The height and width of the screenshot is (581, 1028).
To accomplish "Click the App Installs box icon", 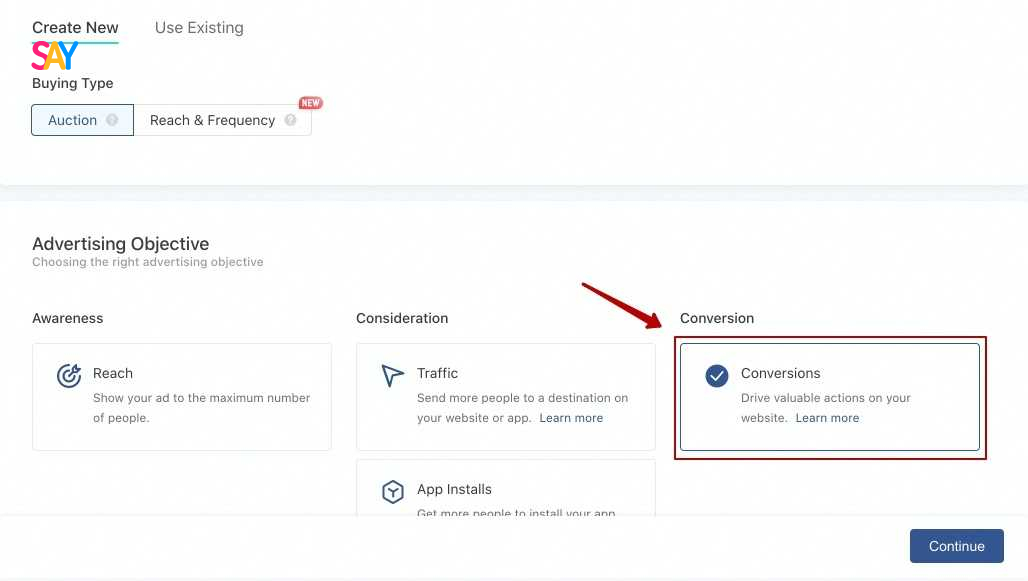I will tap(393, 491).
